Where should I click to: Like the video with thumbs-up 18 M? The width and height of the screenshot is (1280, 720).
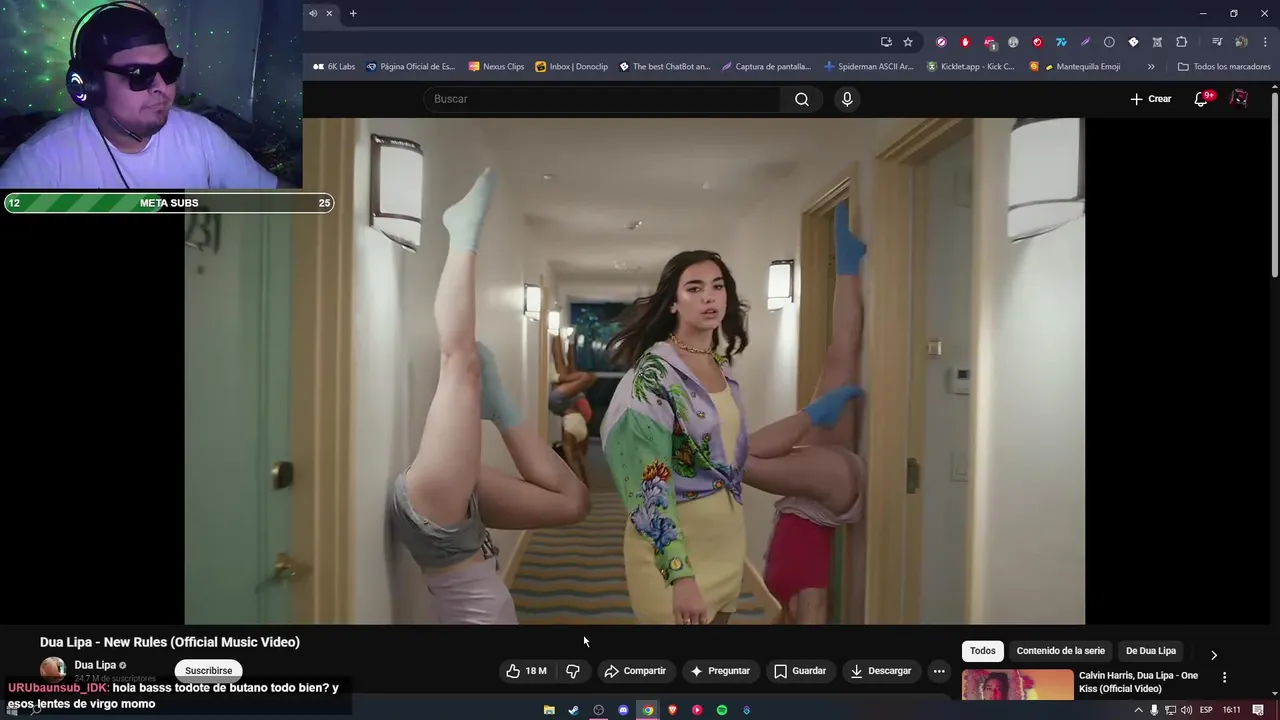click(x=526, y=671)
